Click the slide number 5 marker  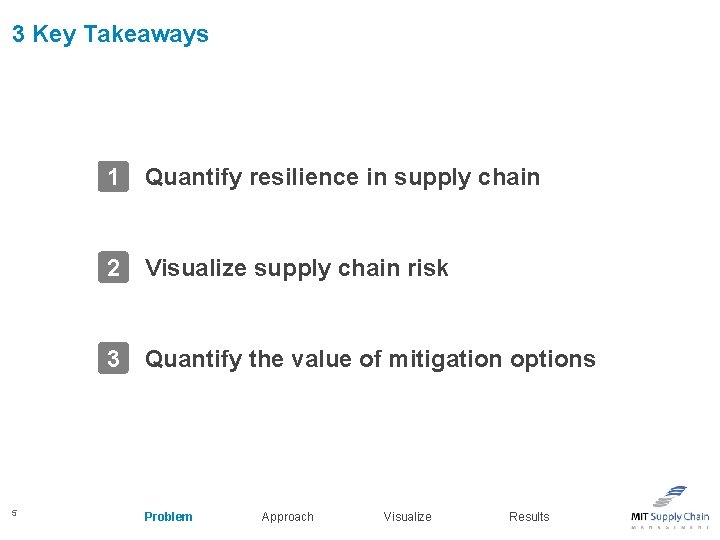(14, 513)
